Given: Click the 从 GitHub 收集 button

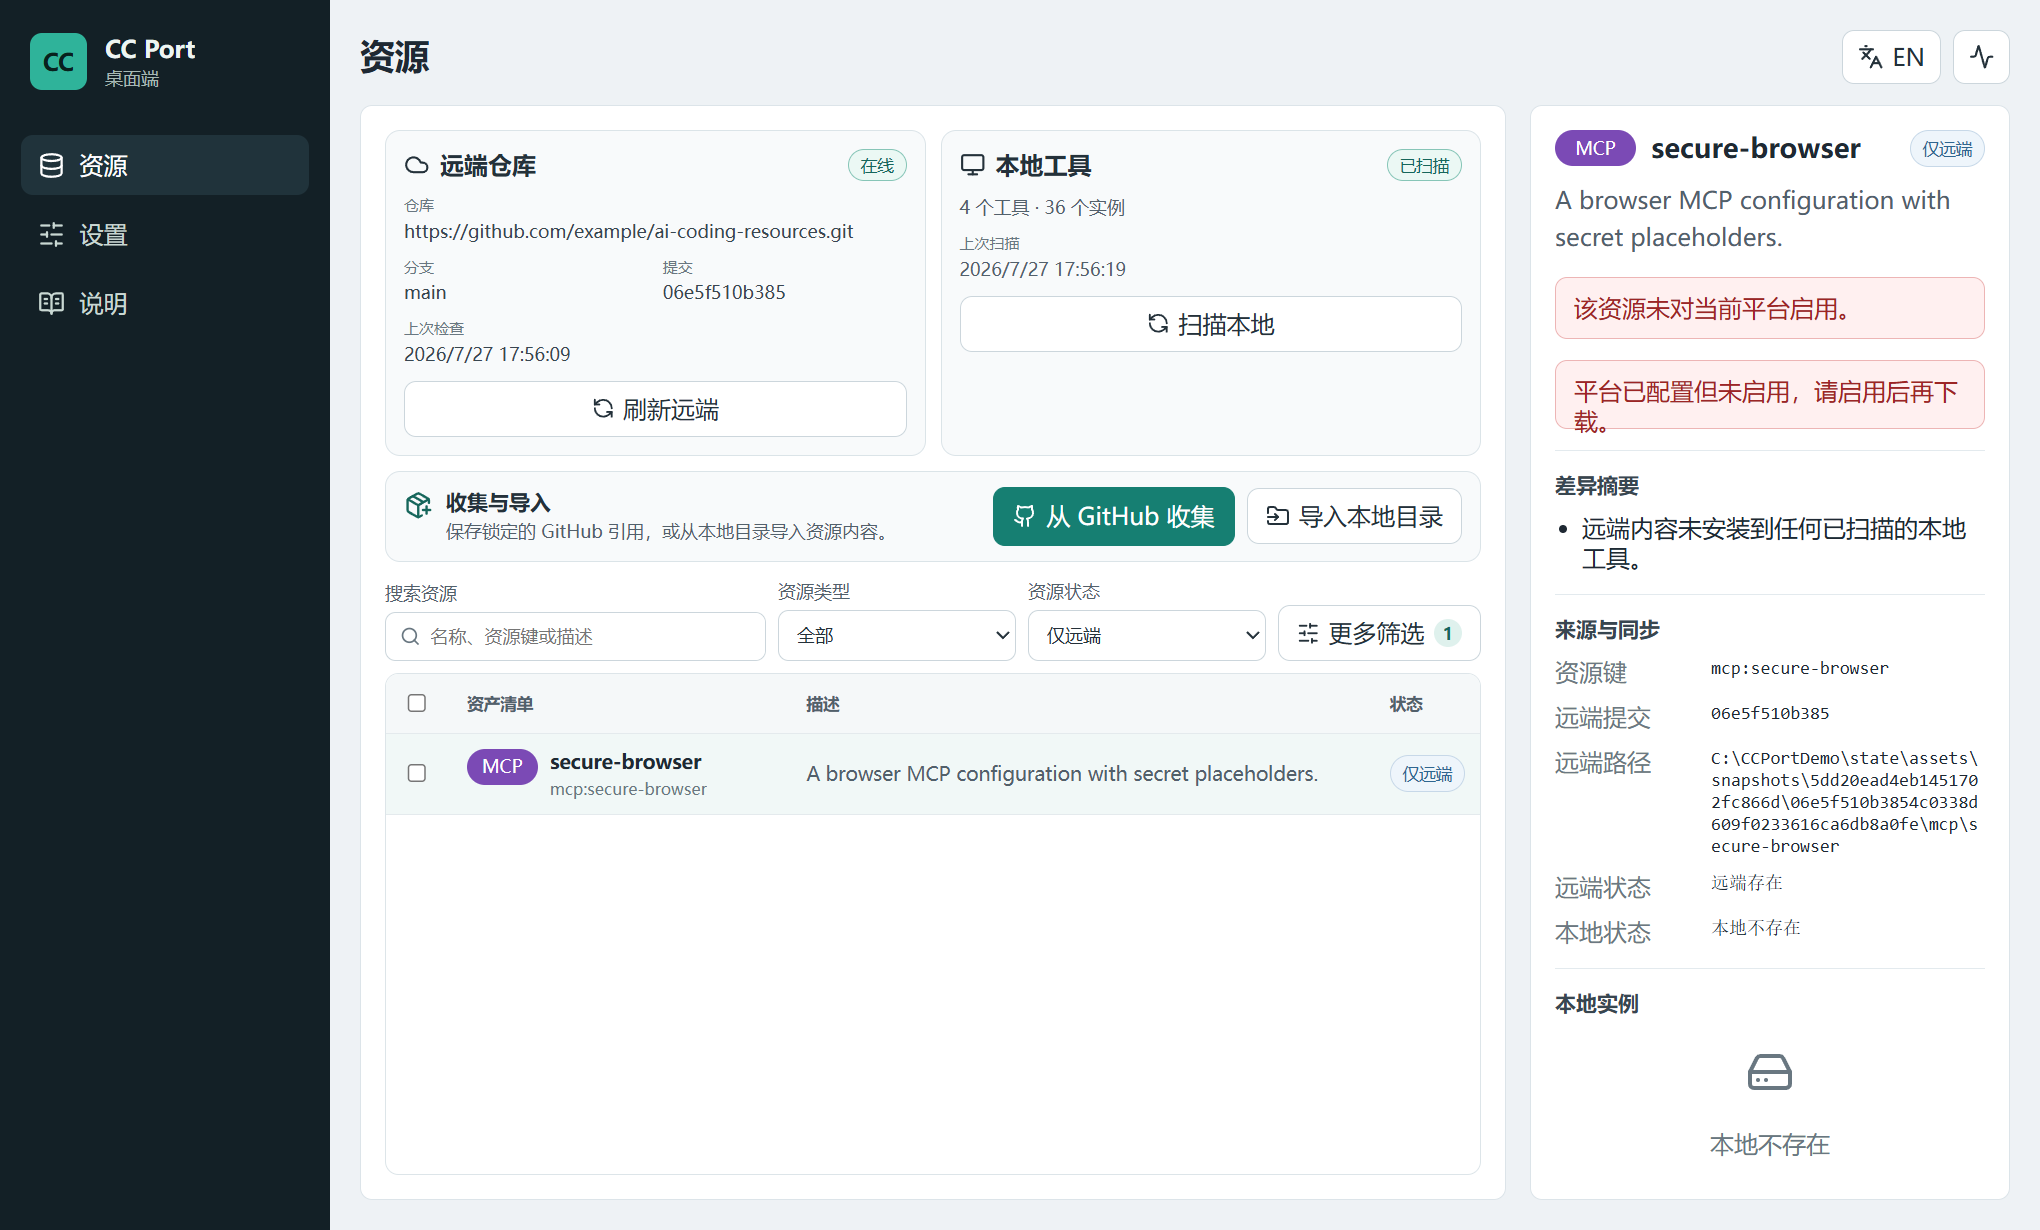Looking at the screenshot, I should pyautogui.click(x=1113, y=516).
